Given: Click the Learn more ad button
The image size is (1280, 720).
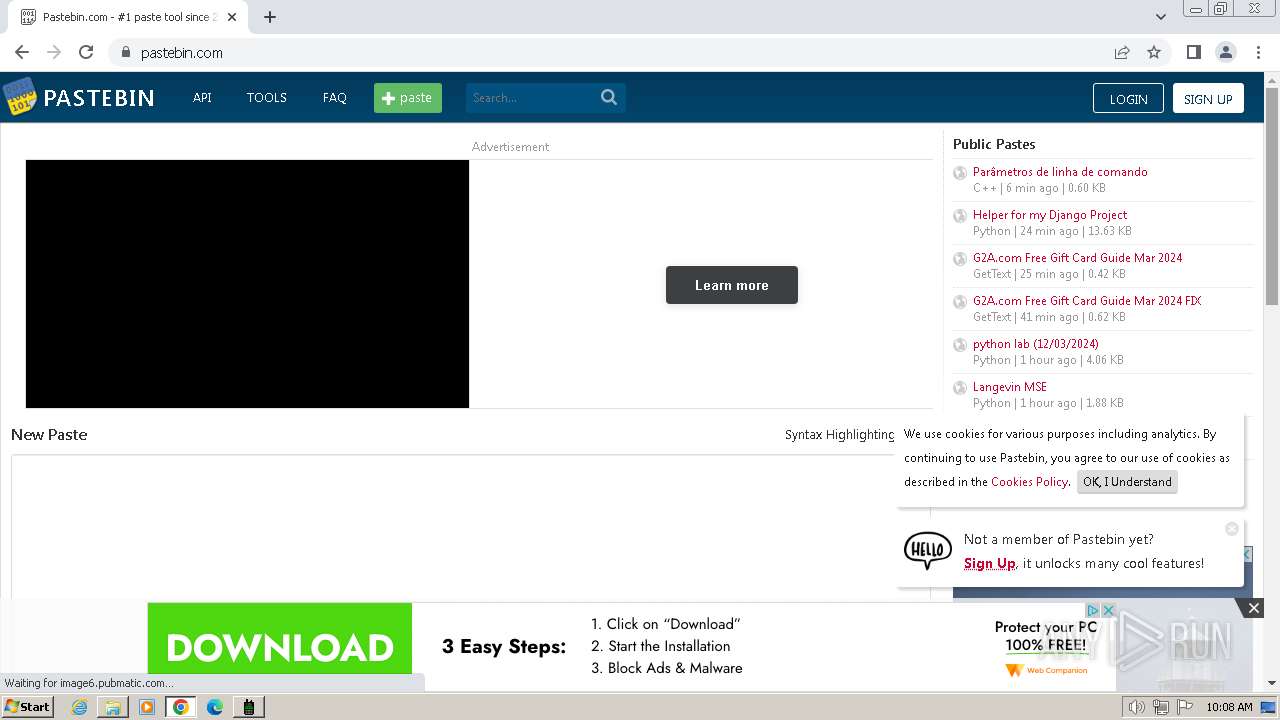Looking at the screenshot, I should tap(732, 285).
